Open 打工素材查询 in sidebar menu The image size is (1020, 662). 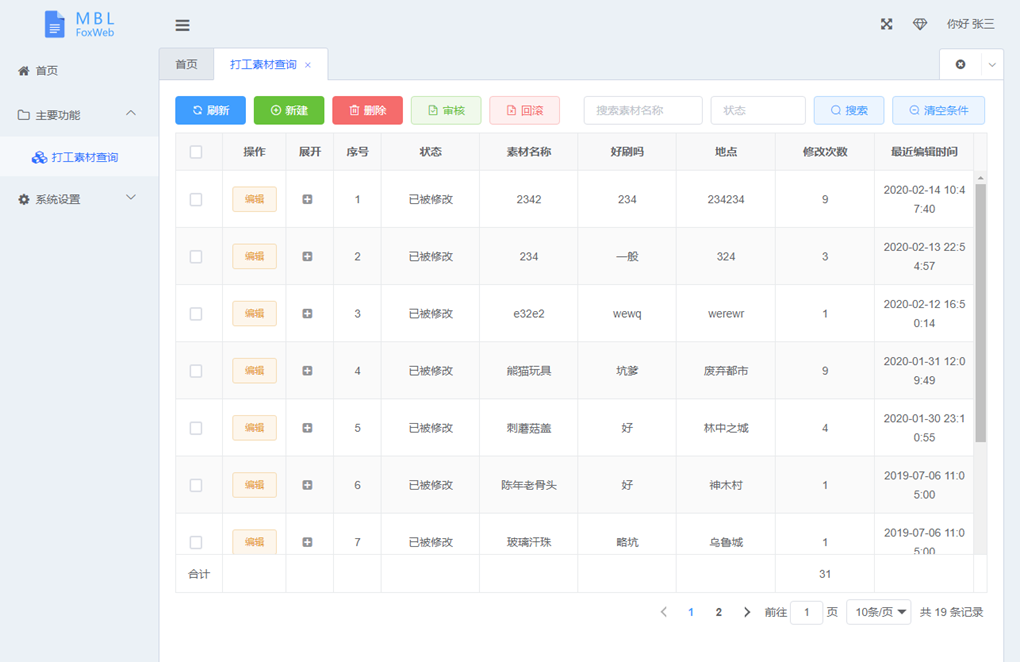(x=79, y=157)
